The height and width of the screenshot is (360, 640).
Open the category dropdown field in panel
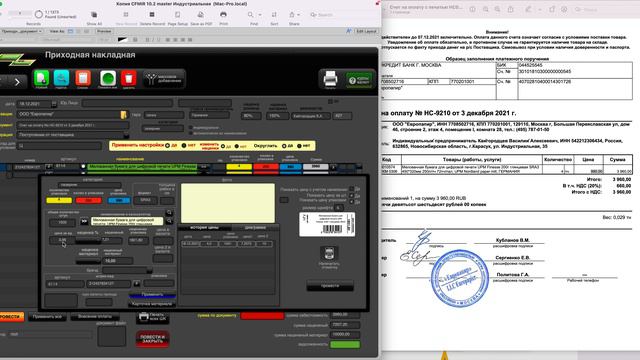tap(89, 185)
